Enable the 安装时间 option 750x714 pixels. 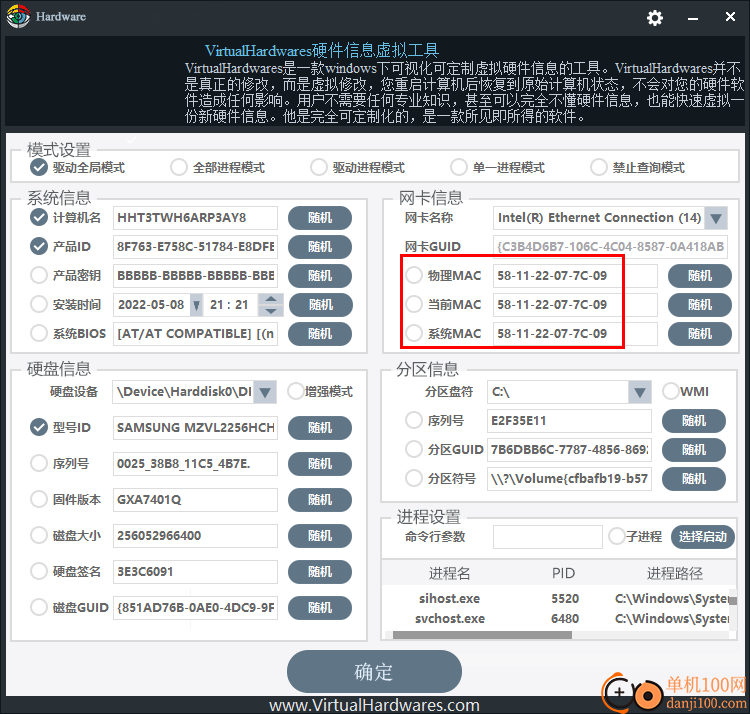[x=39, y=304]
